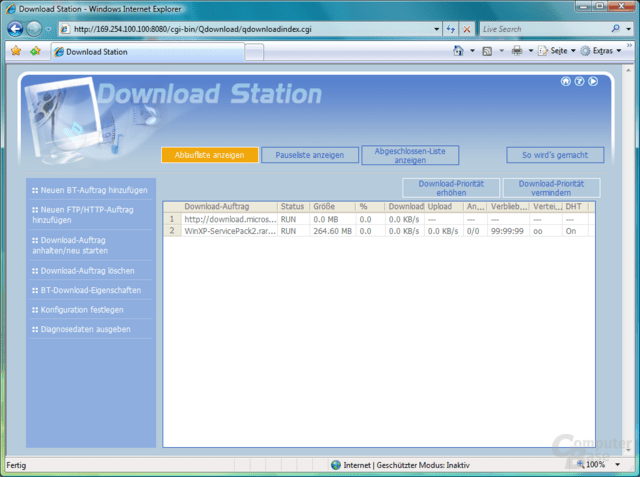Click the search magnifier icon
Screen dimensions: 640x477
tap(616, 29)
